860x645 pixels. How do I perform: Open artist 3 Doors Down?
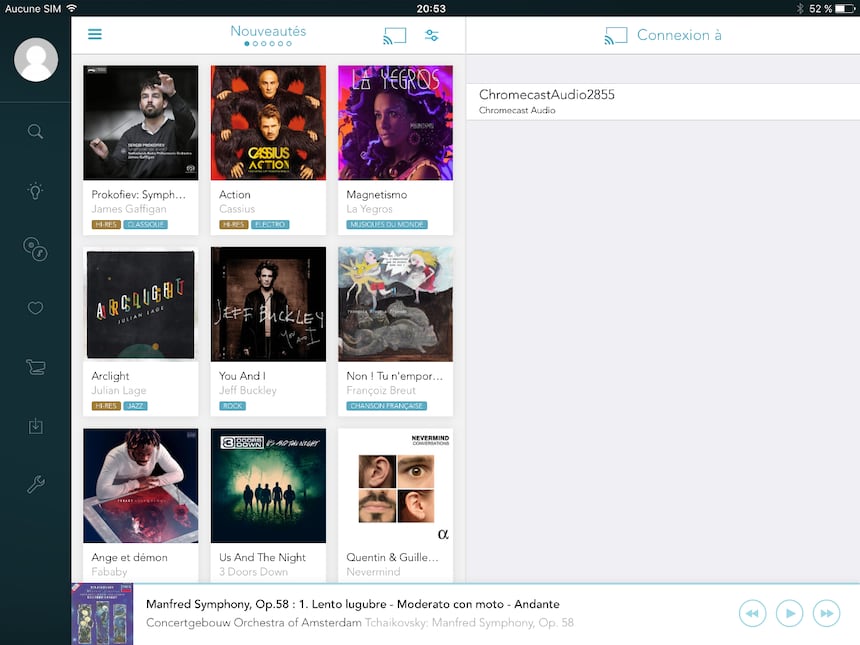coord(253,572)
